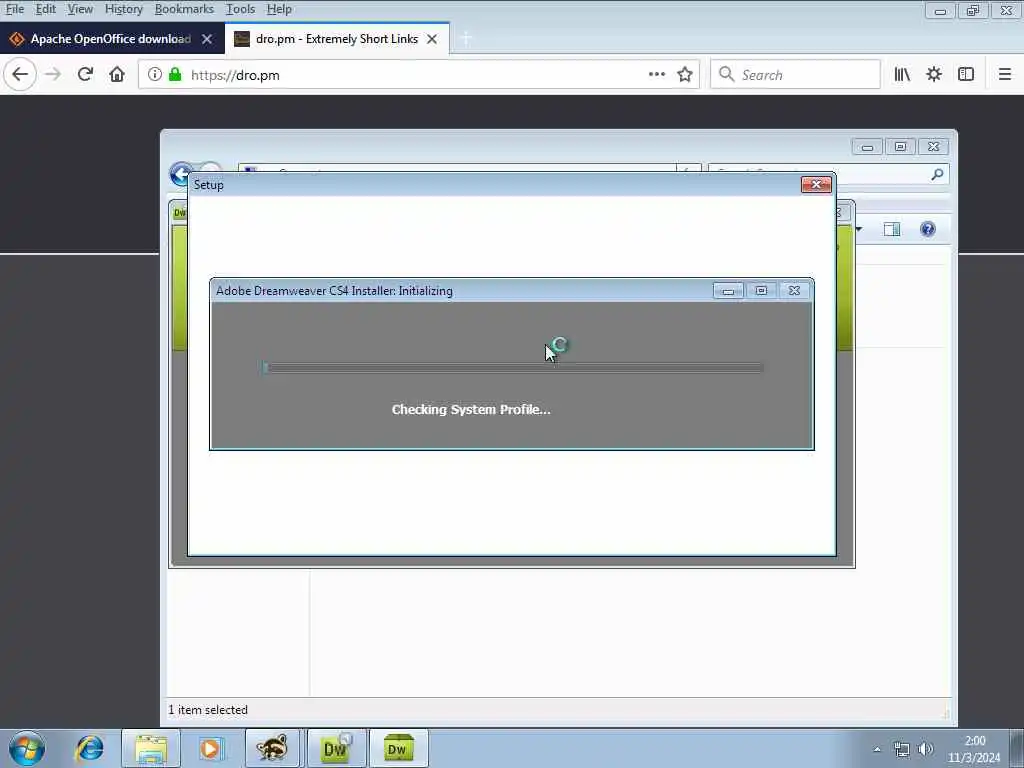Click Explorer window back button
The image size is (1024, 768).
180,174
